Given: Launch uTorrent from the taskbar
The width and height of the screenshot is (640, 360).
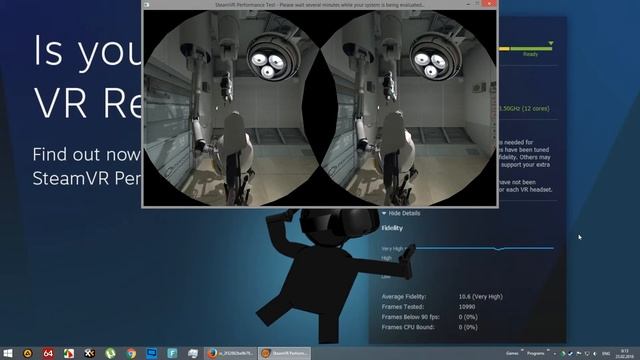Looking at the screenshot, I should click(110, 353).
